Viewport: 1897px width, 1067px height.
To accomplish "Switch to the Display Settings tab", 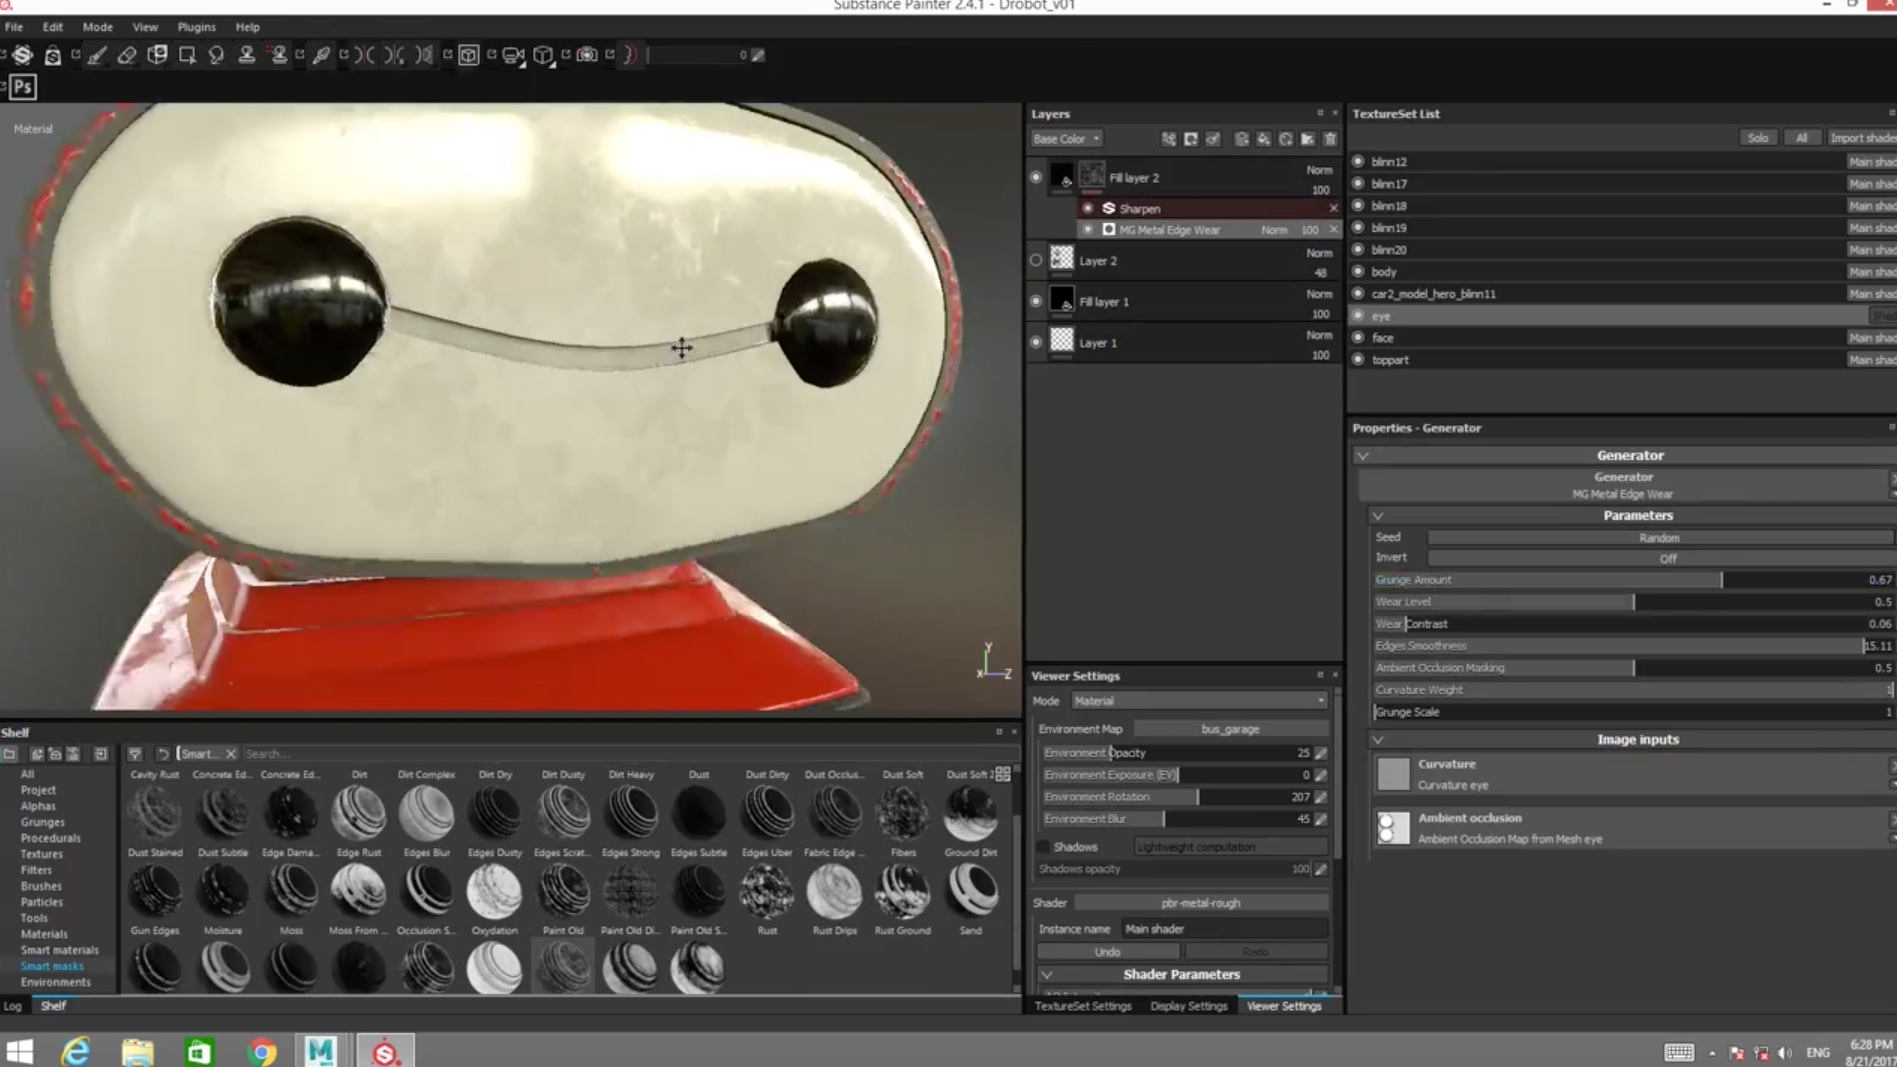I will (1188, 1006).
